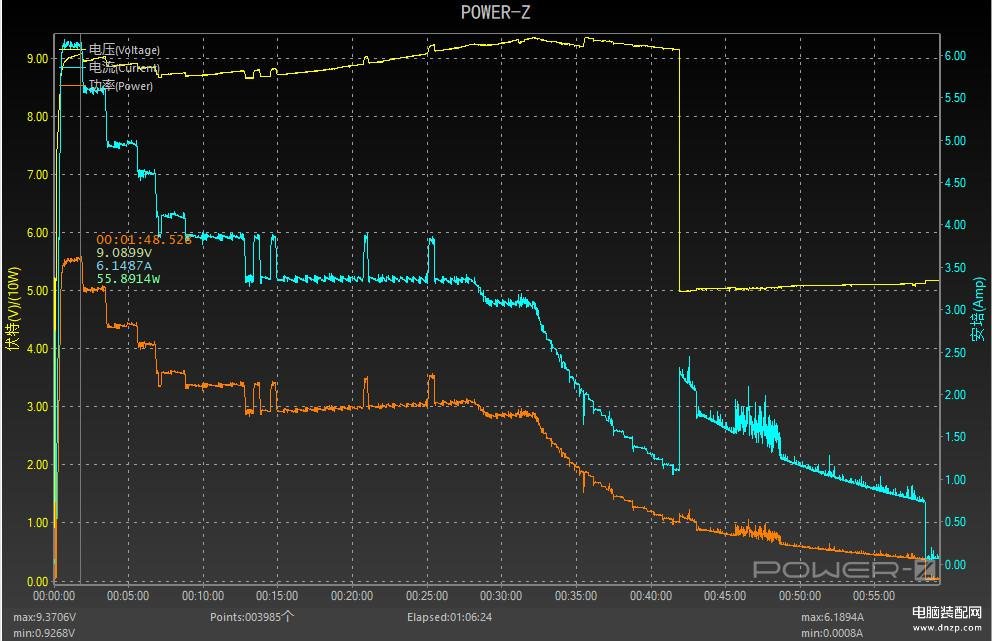The image size is (992, 641).
Task: Click the 电压(Voltage) legend entry
Action: pos(110,49)
